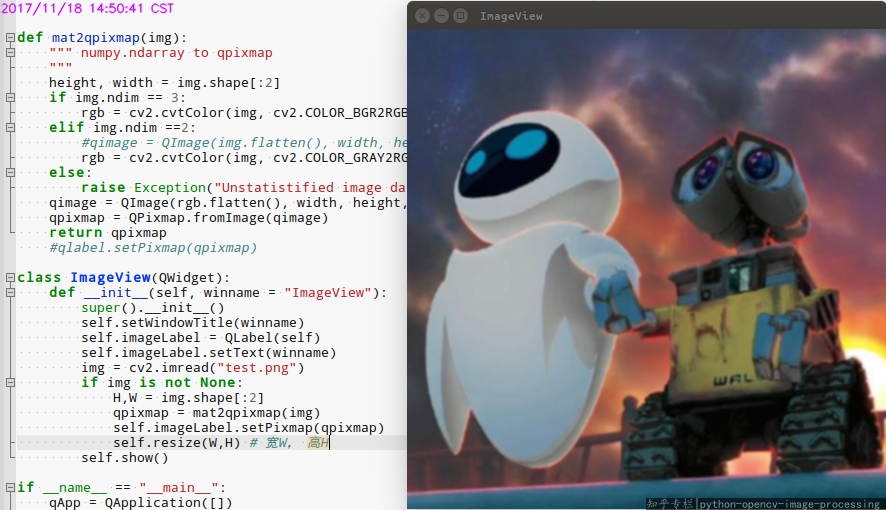Viewport: 886px width, 510px height.
Task: Click the comment '#qimage = QImage(img.flatten()' line
Action: coord(244,143)
